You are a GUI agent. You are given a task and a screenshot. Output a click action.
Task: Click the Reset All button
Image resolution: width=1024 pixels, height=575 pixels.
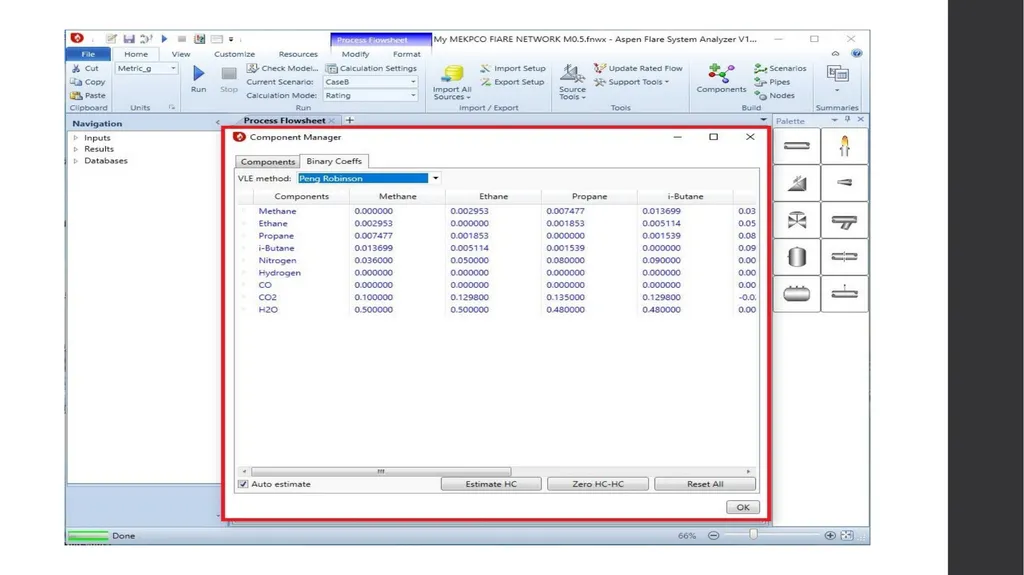(705, 484)
